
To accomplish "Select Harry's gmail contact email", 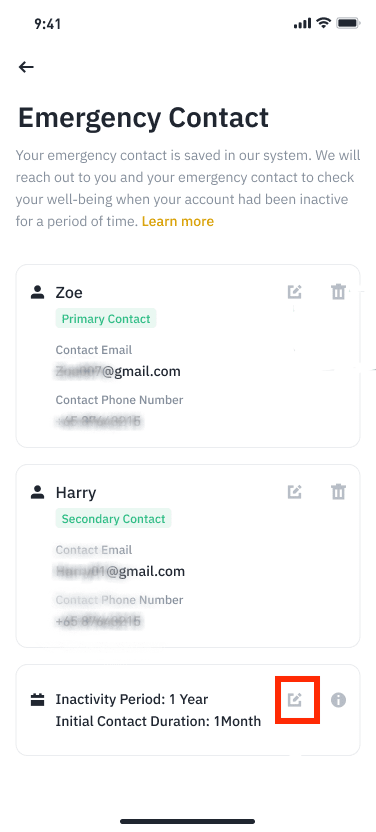I will coord(120,571).
